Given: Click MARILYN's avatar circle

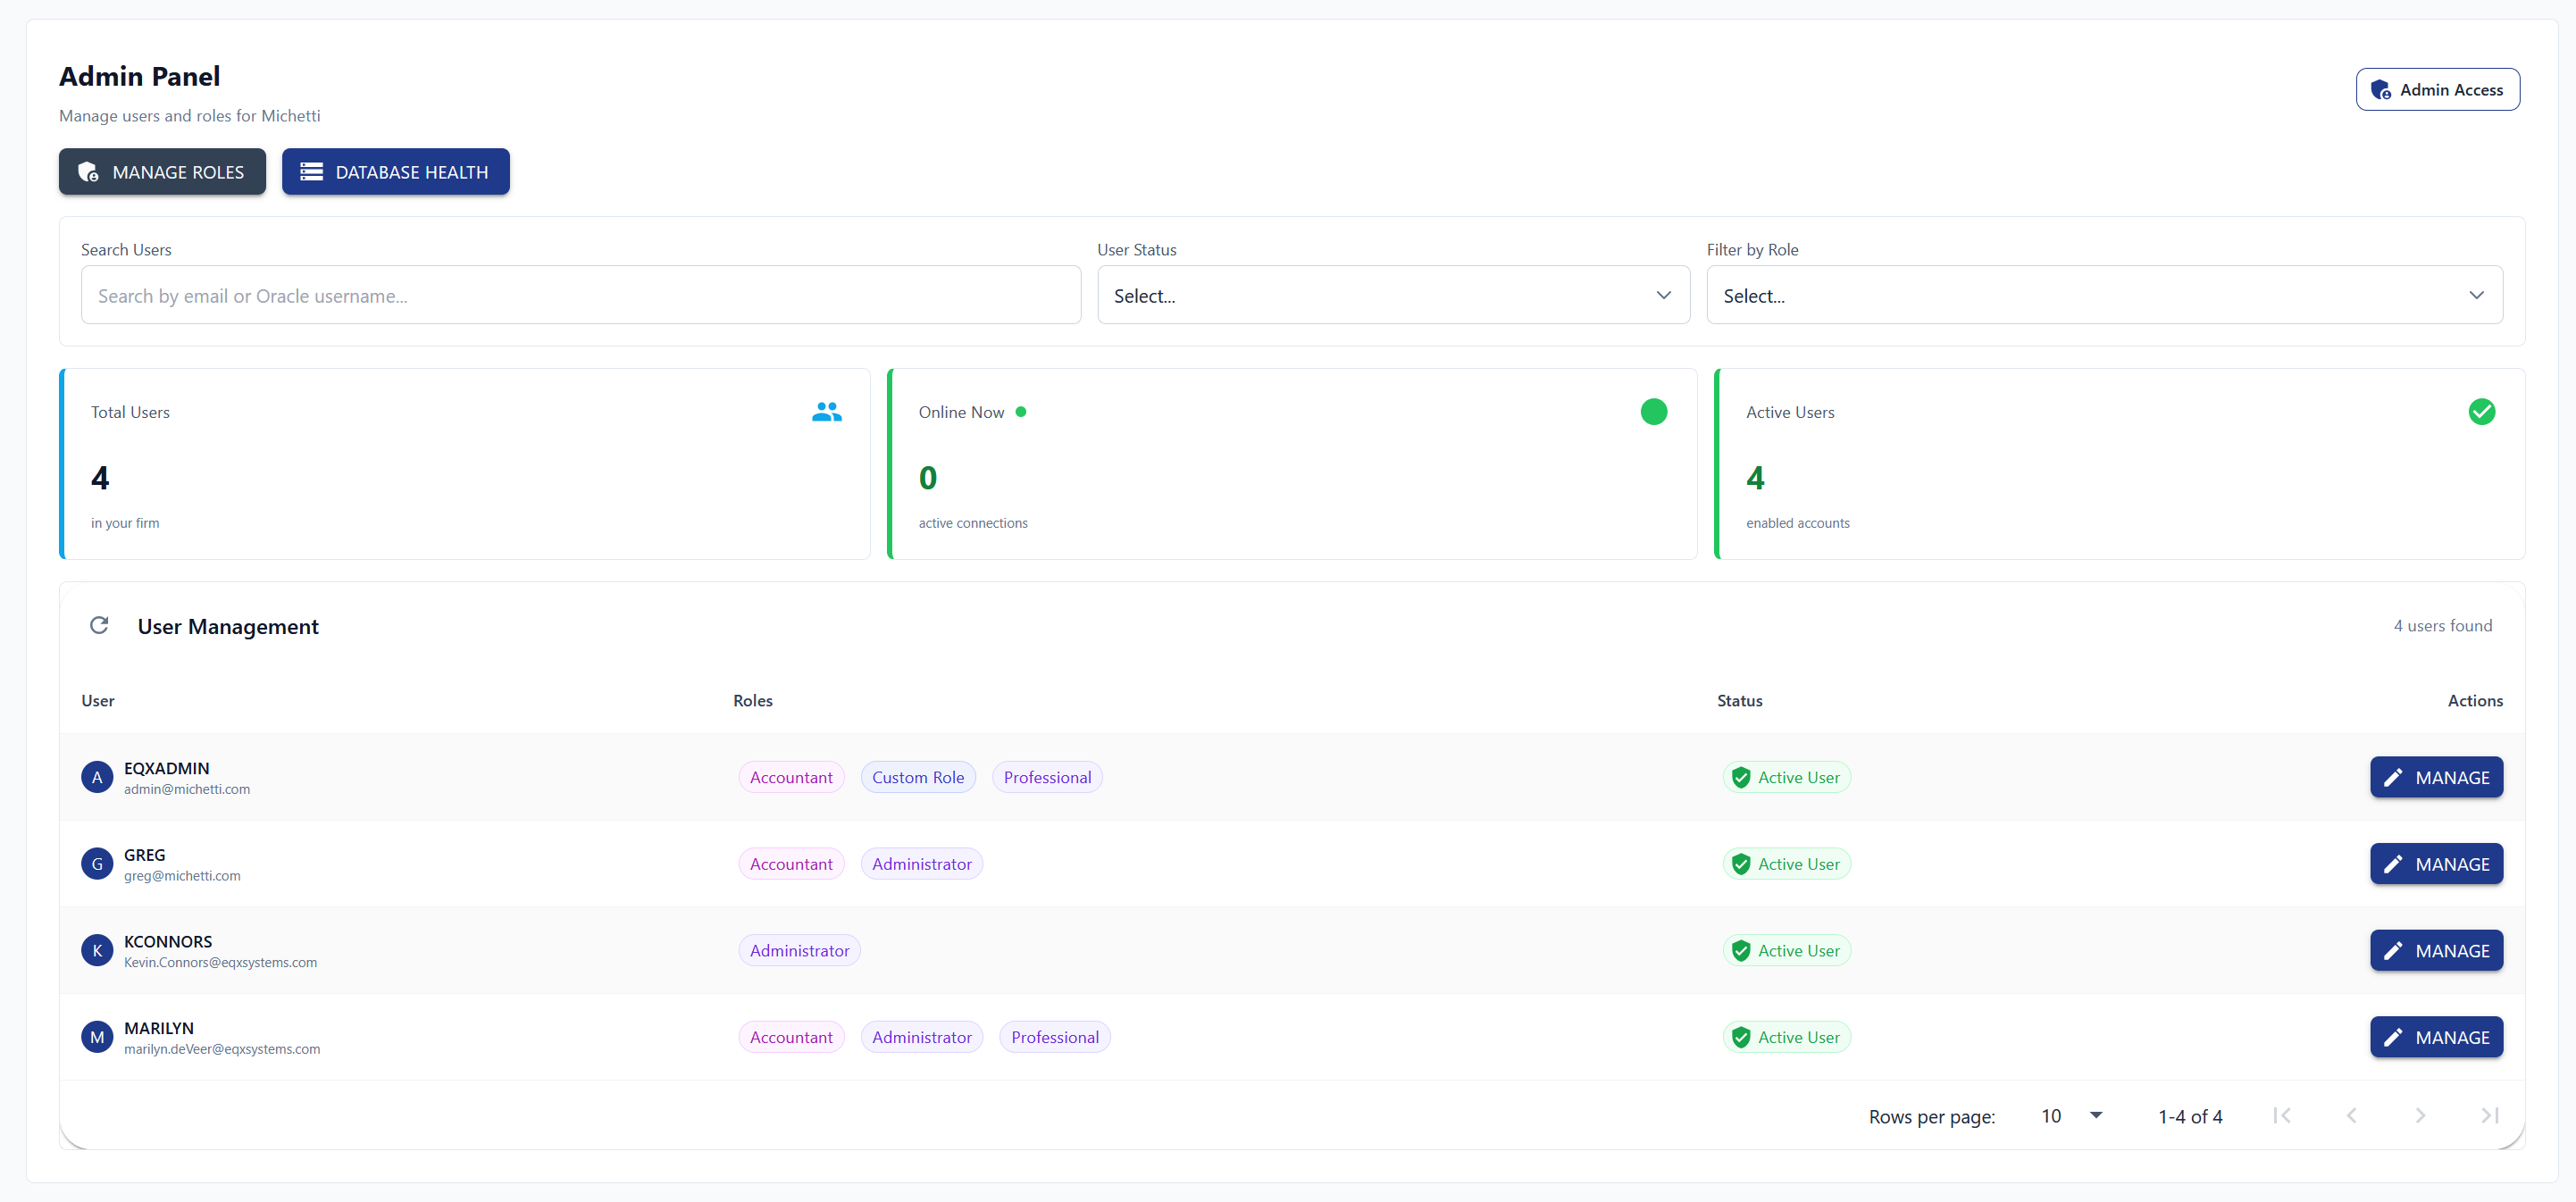Looking at the screenshot, I should click(x=96, y=1036).
